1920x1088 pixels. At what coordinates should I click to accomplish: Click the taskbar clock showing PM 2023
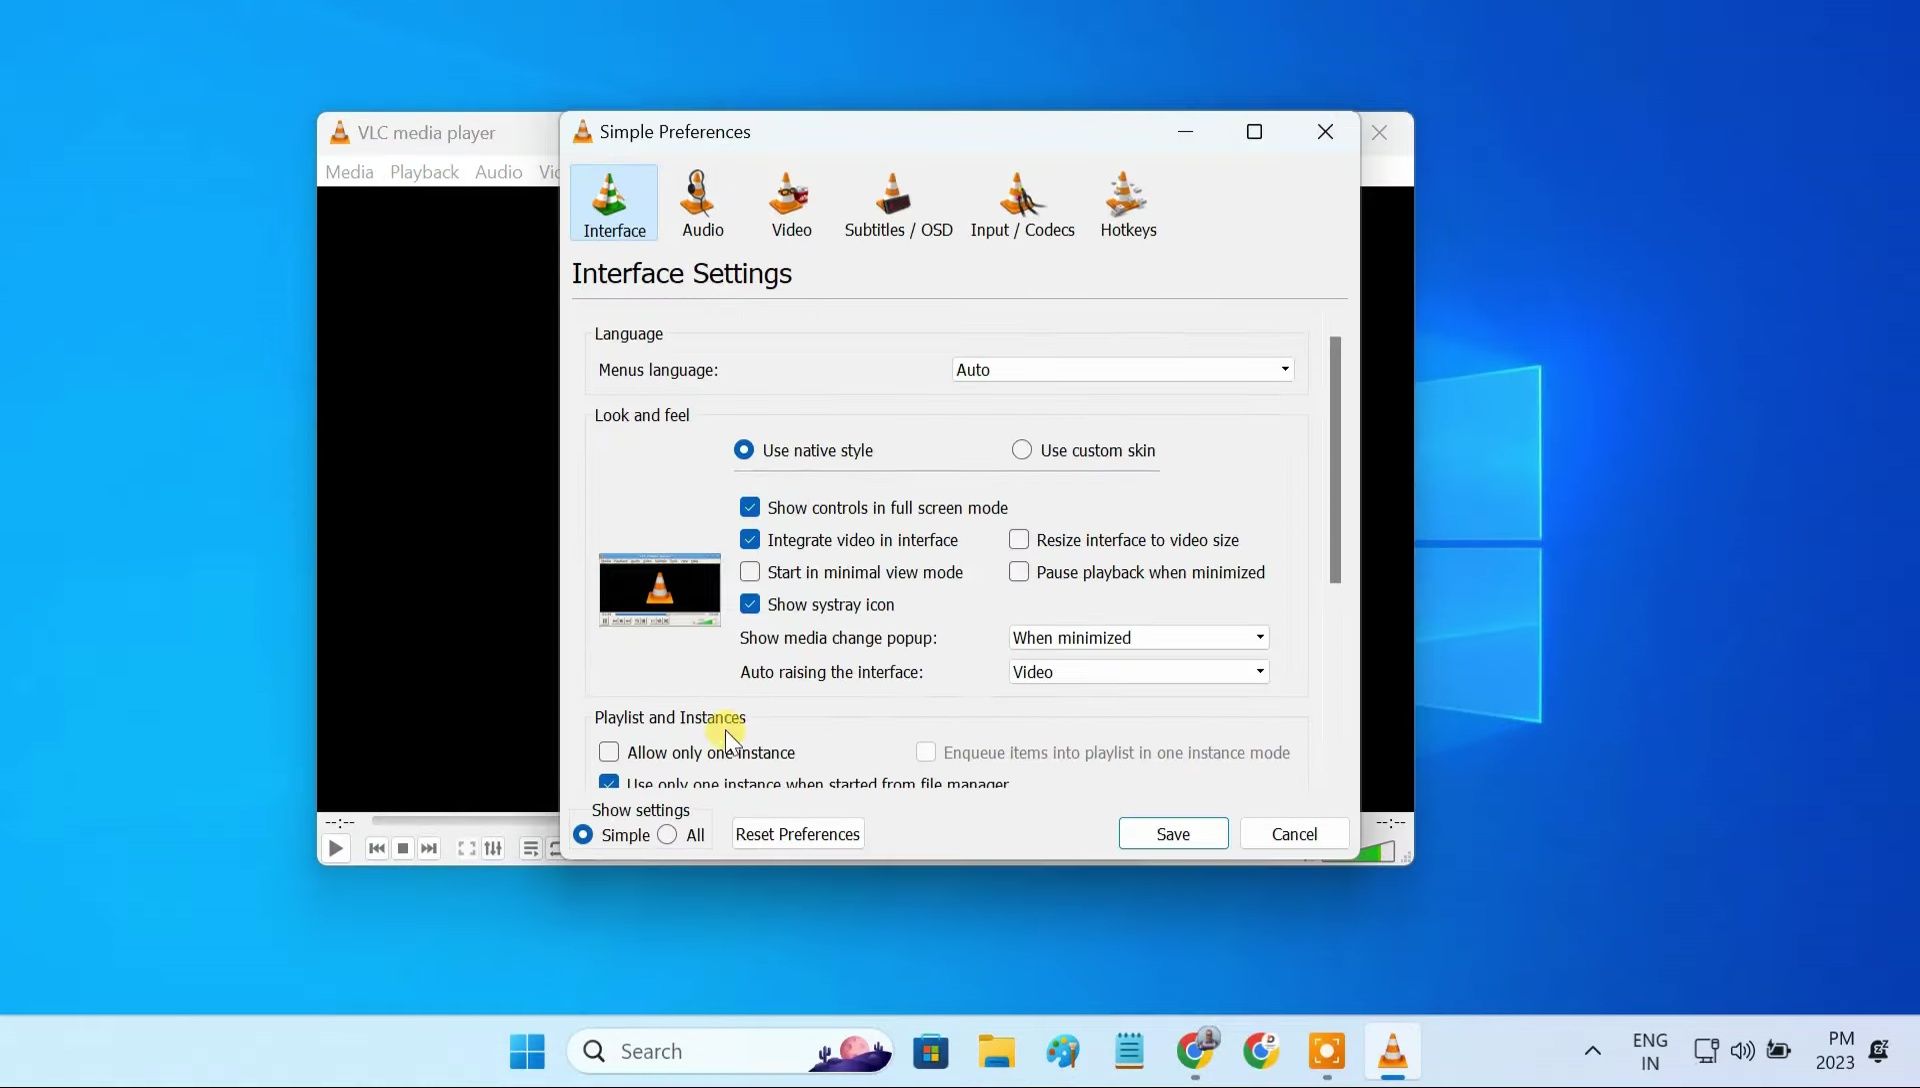tap(1836, 1051)
